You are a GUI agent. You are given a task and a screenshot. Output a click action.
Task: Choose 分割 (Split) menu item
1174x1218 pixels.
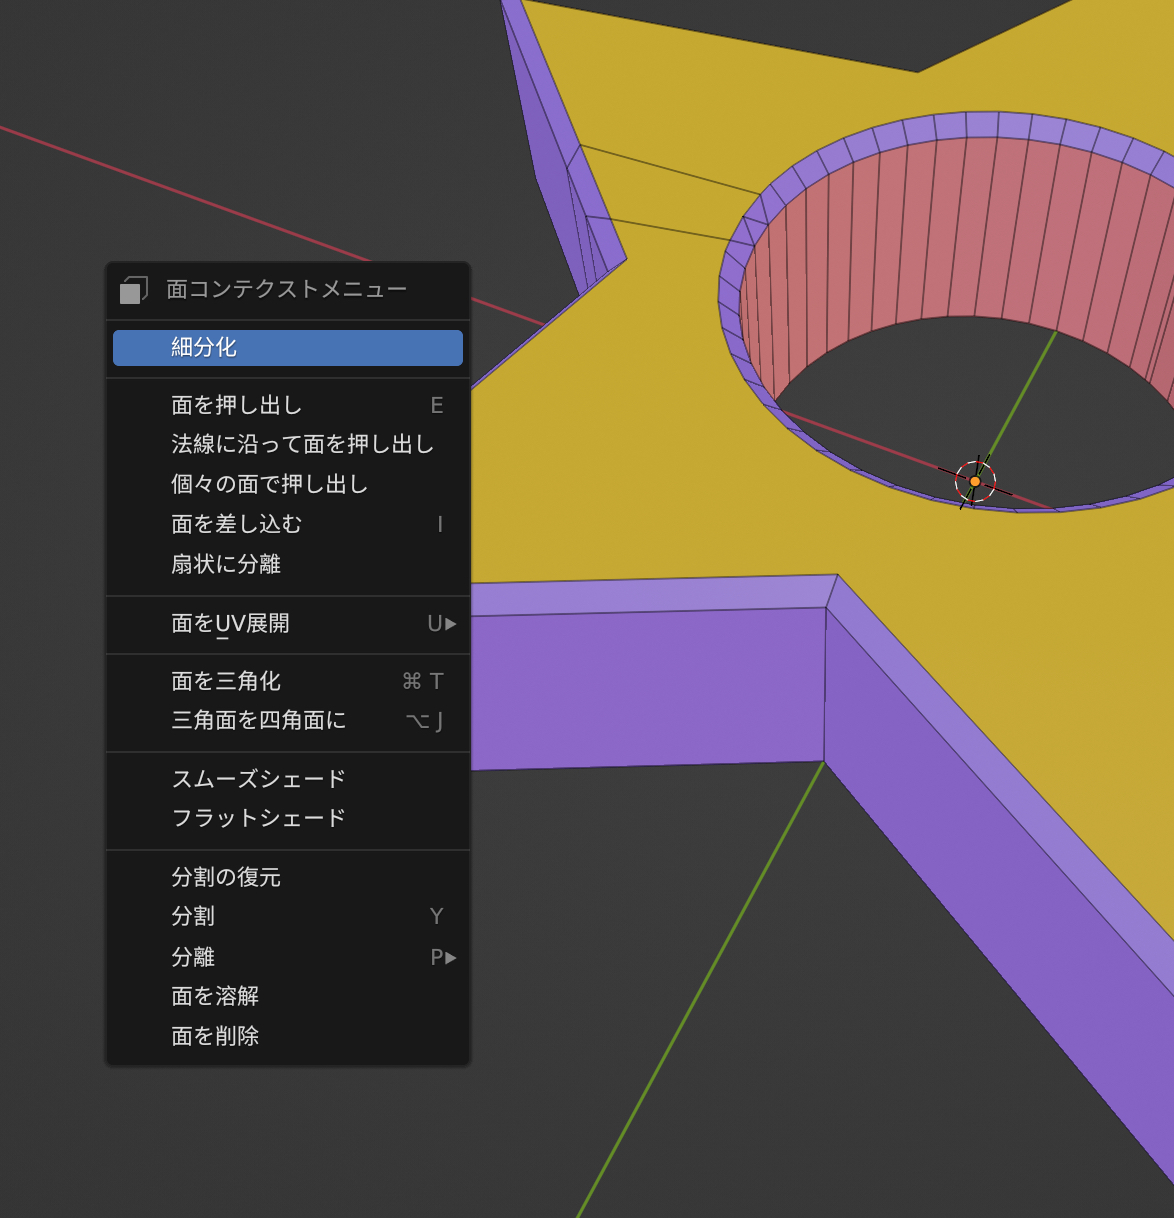click(287, 916)
